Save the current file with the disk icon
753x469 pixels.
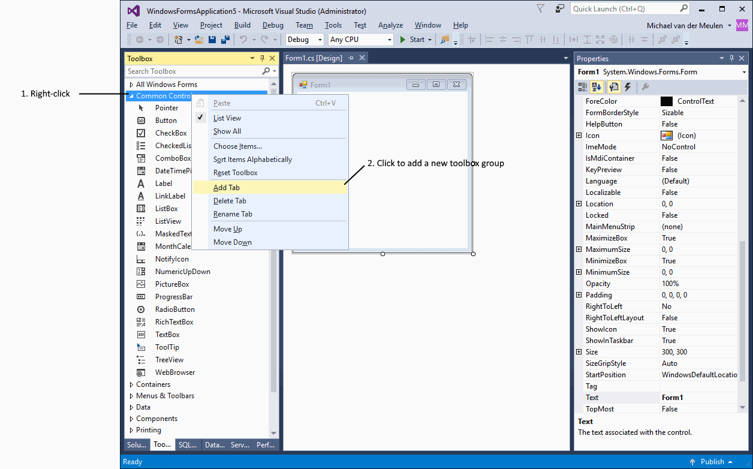(x=212, y=40)
